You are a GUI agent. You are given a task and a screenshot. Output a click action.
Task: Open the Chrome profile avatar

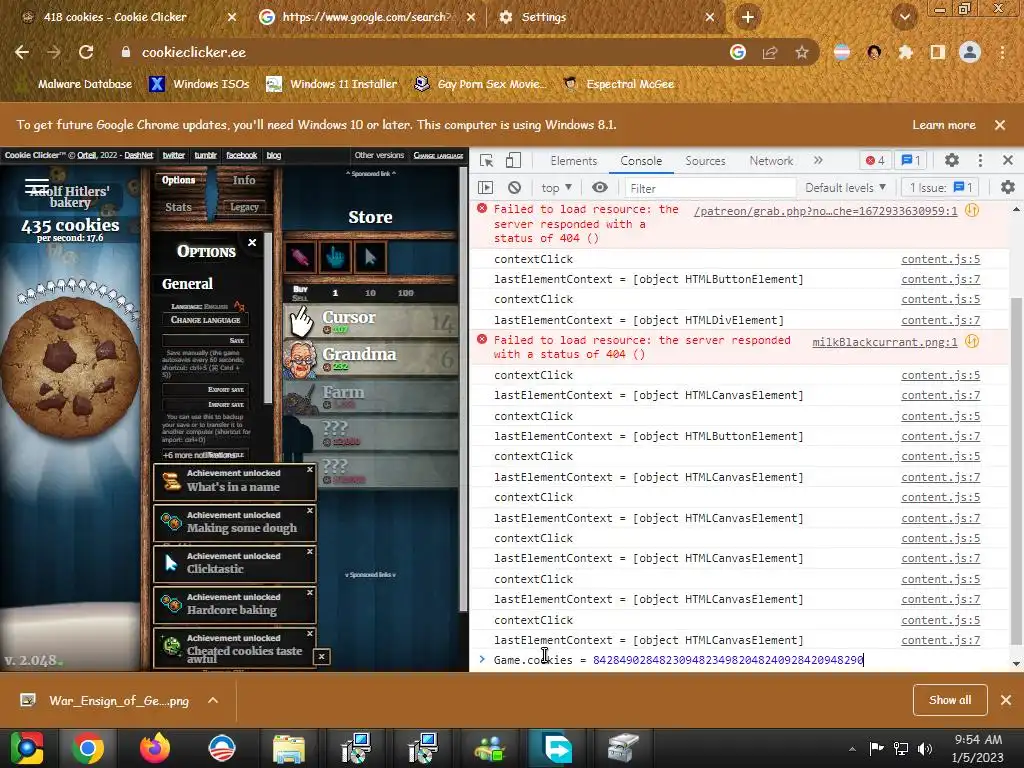click(x=970, y=52)
